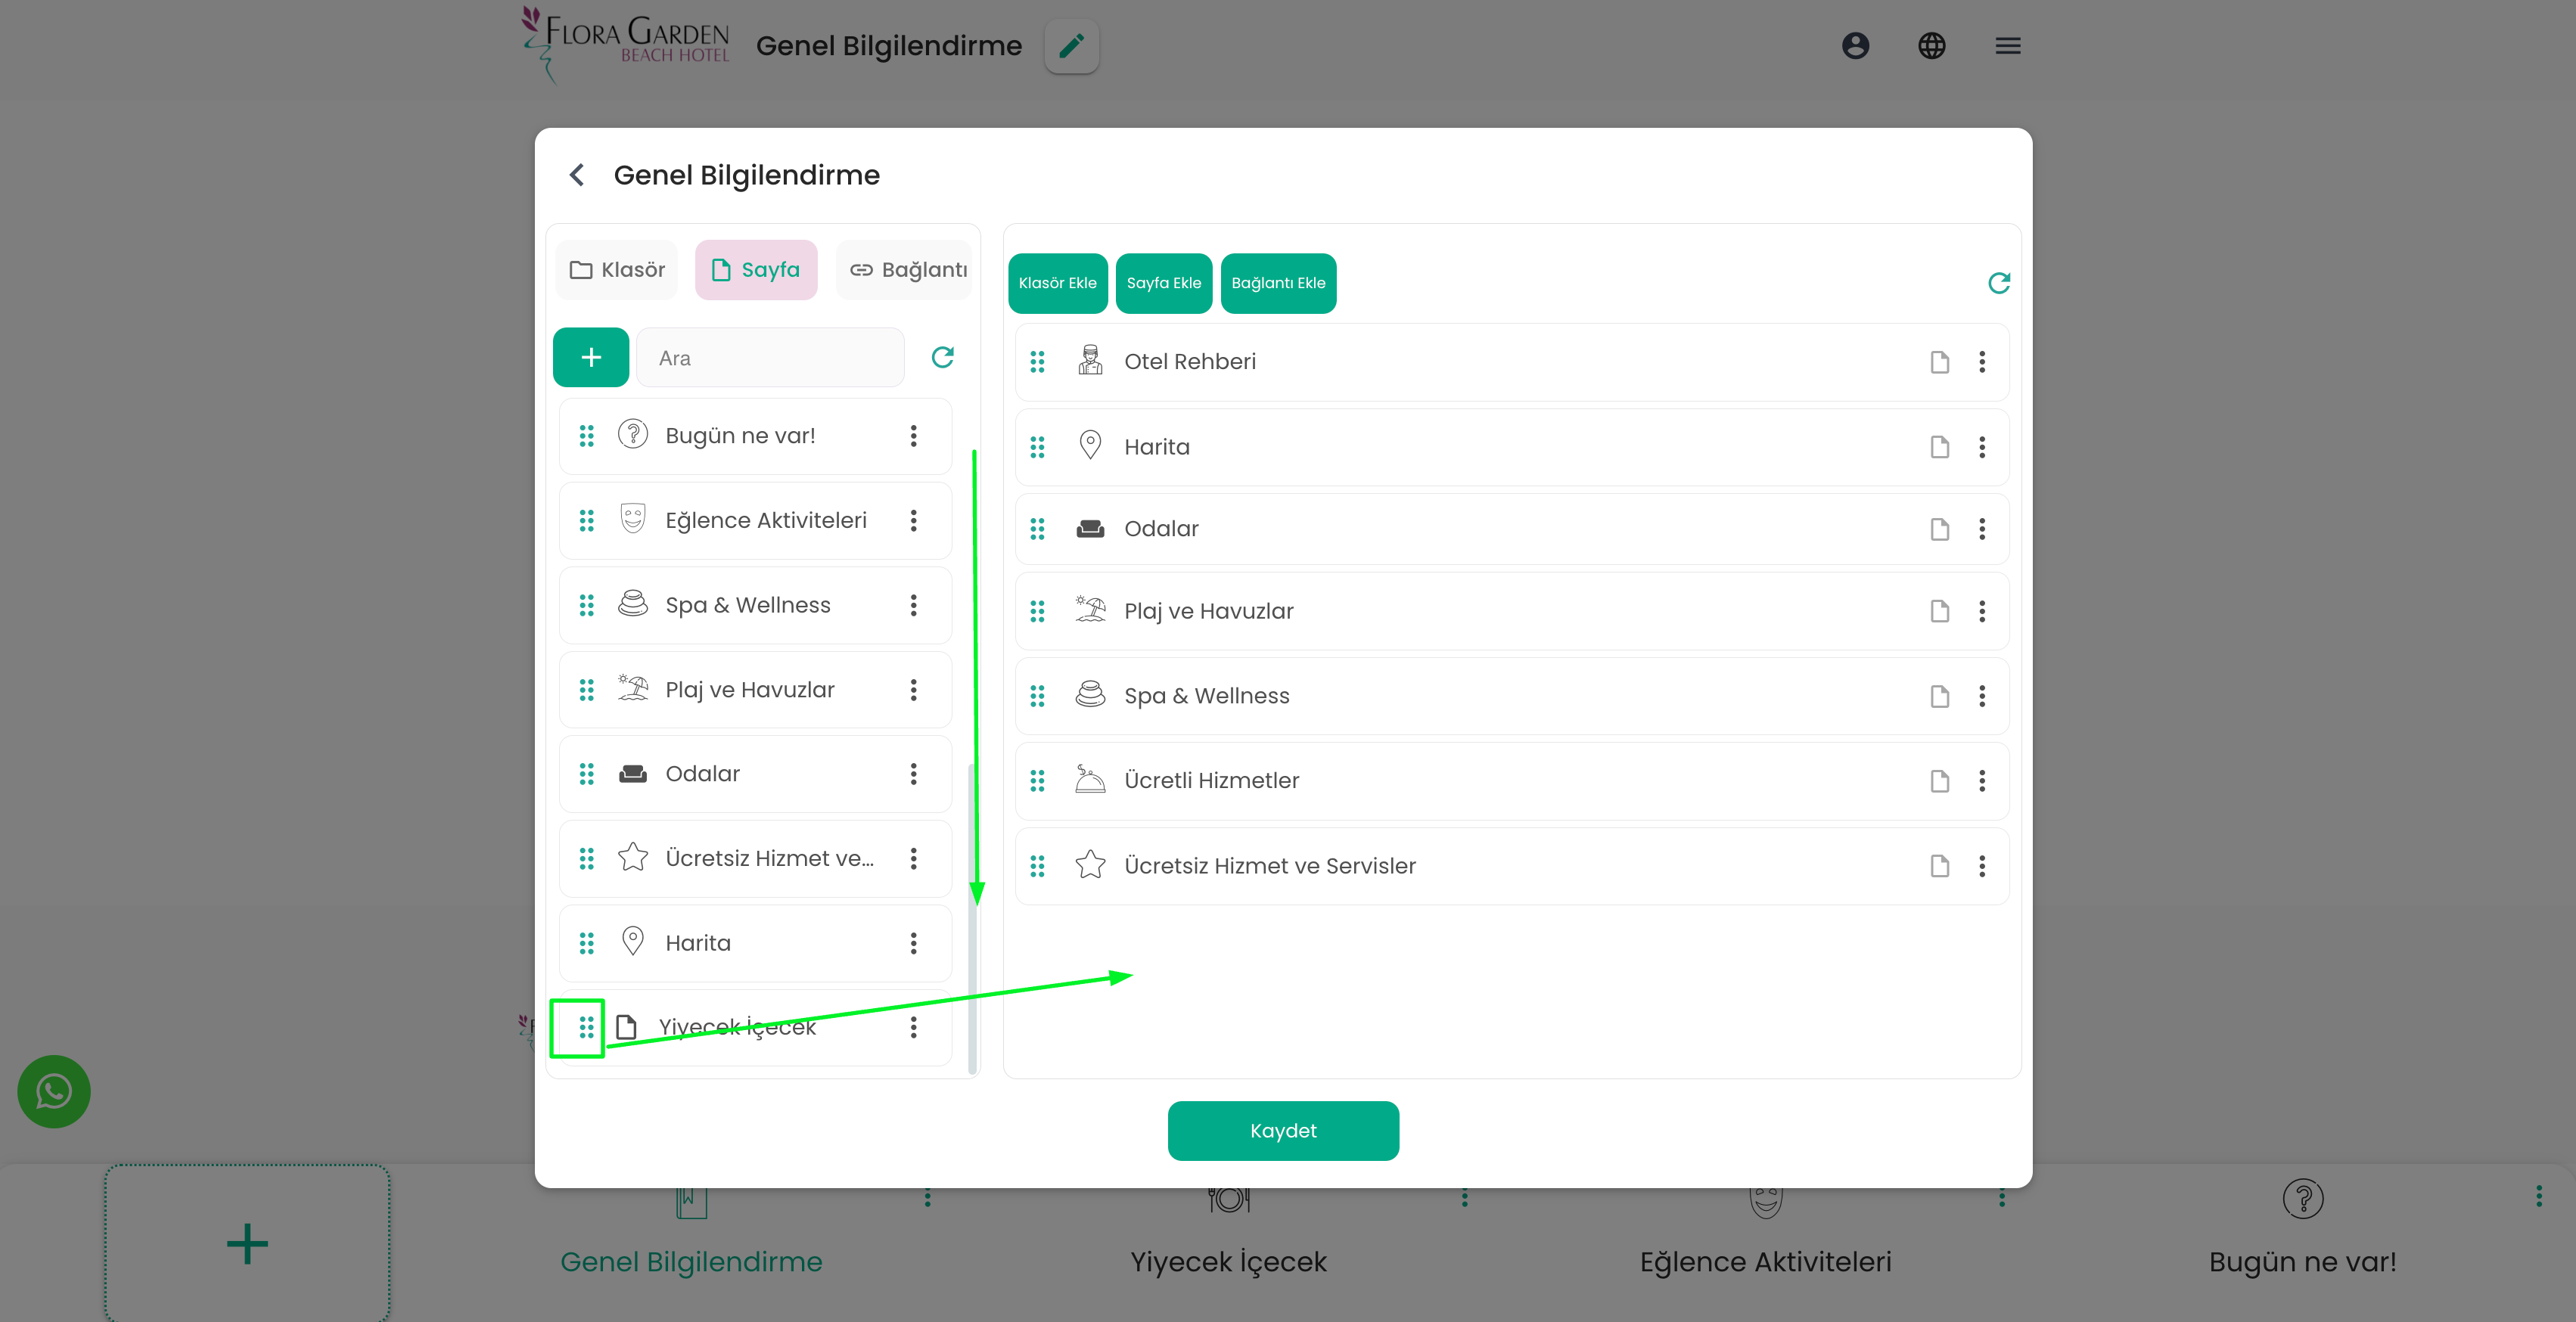Click the Sayfa Ekle button
The image size is (2576, 1322).
(1163, 283)
